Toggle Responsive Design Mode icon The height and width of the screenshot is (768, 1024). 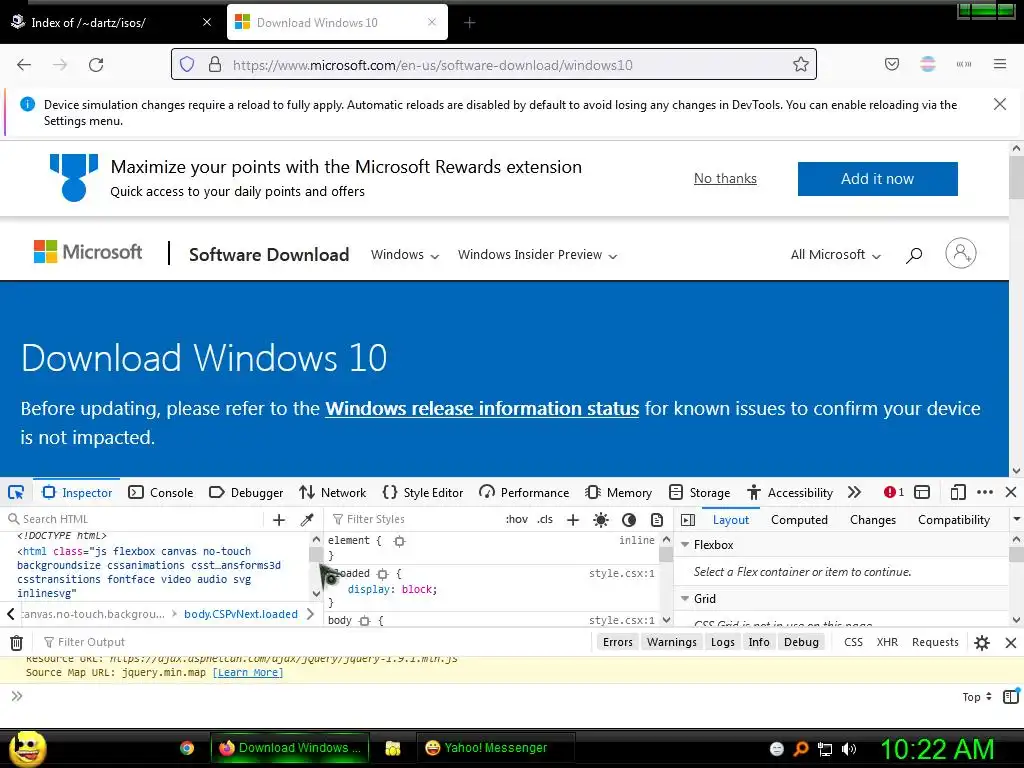pyautogui.click(x=958, y=492)
